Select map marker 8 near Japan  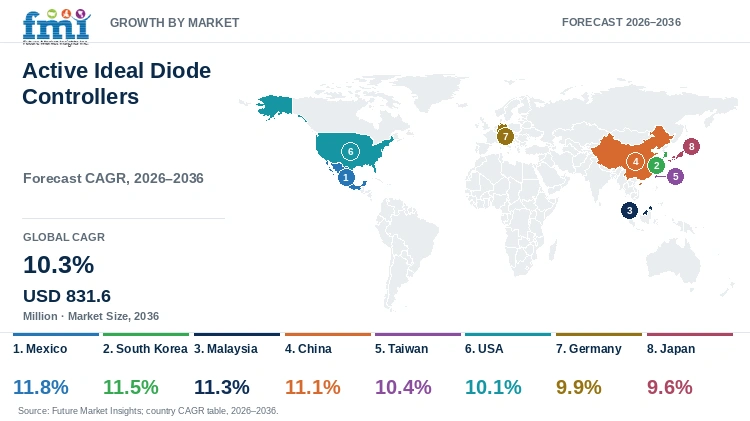691,146
